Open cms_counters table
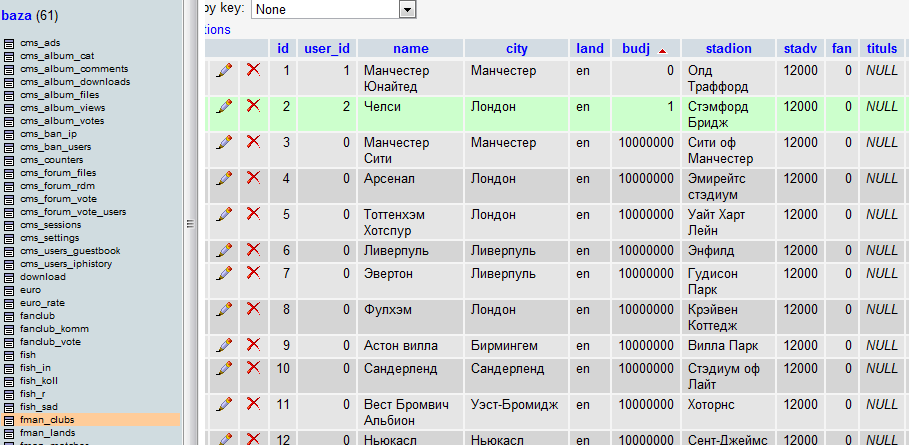This screenshot has width=909, height=445. (52, 160)
